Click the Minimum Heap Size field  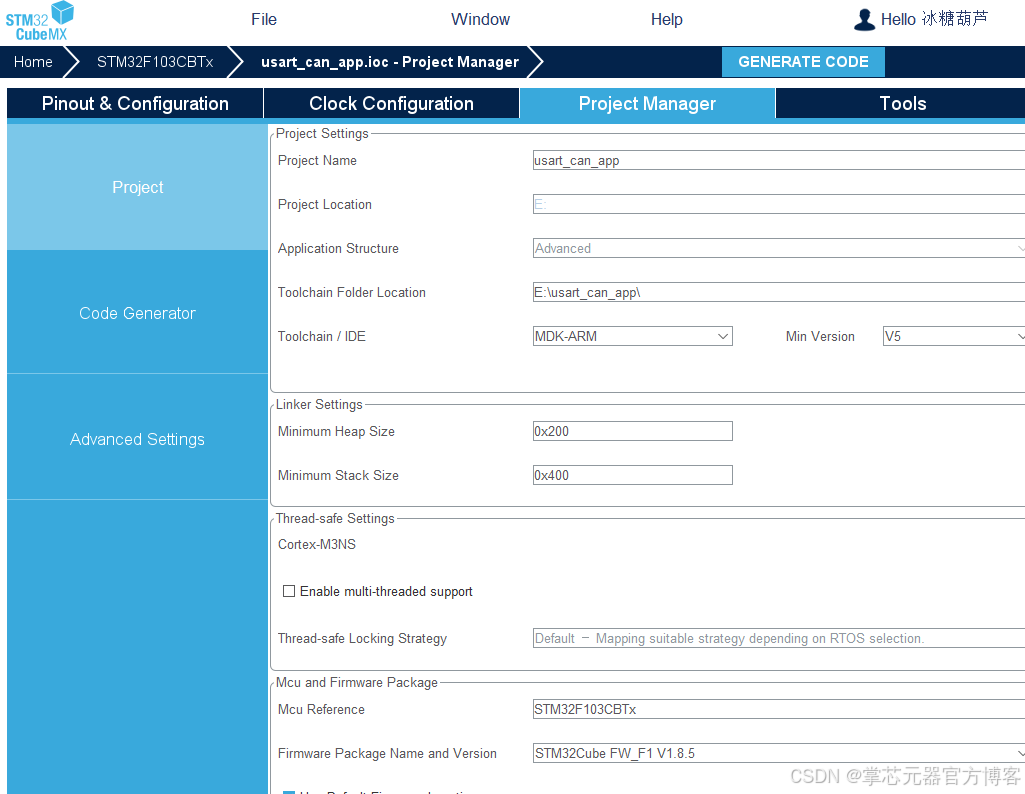[633, 431]
